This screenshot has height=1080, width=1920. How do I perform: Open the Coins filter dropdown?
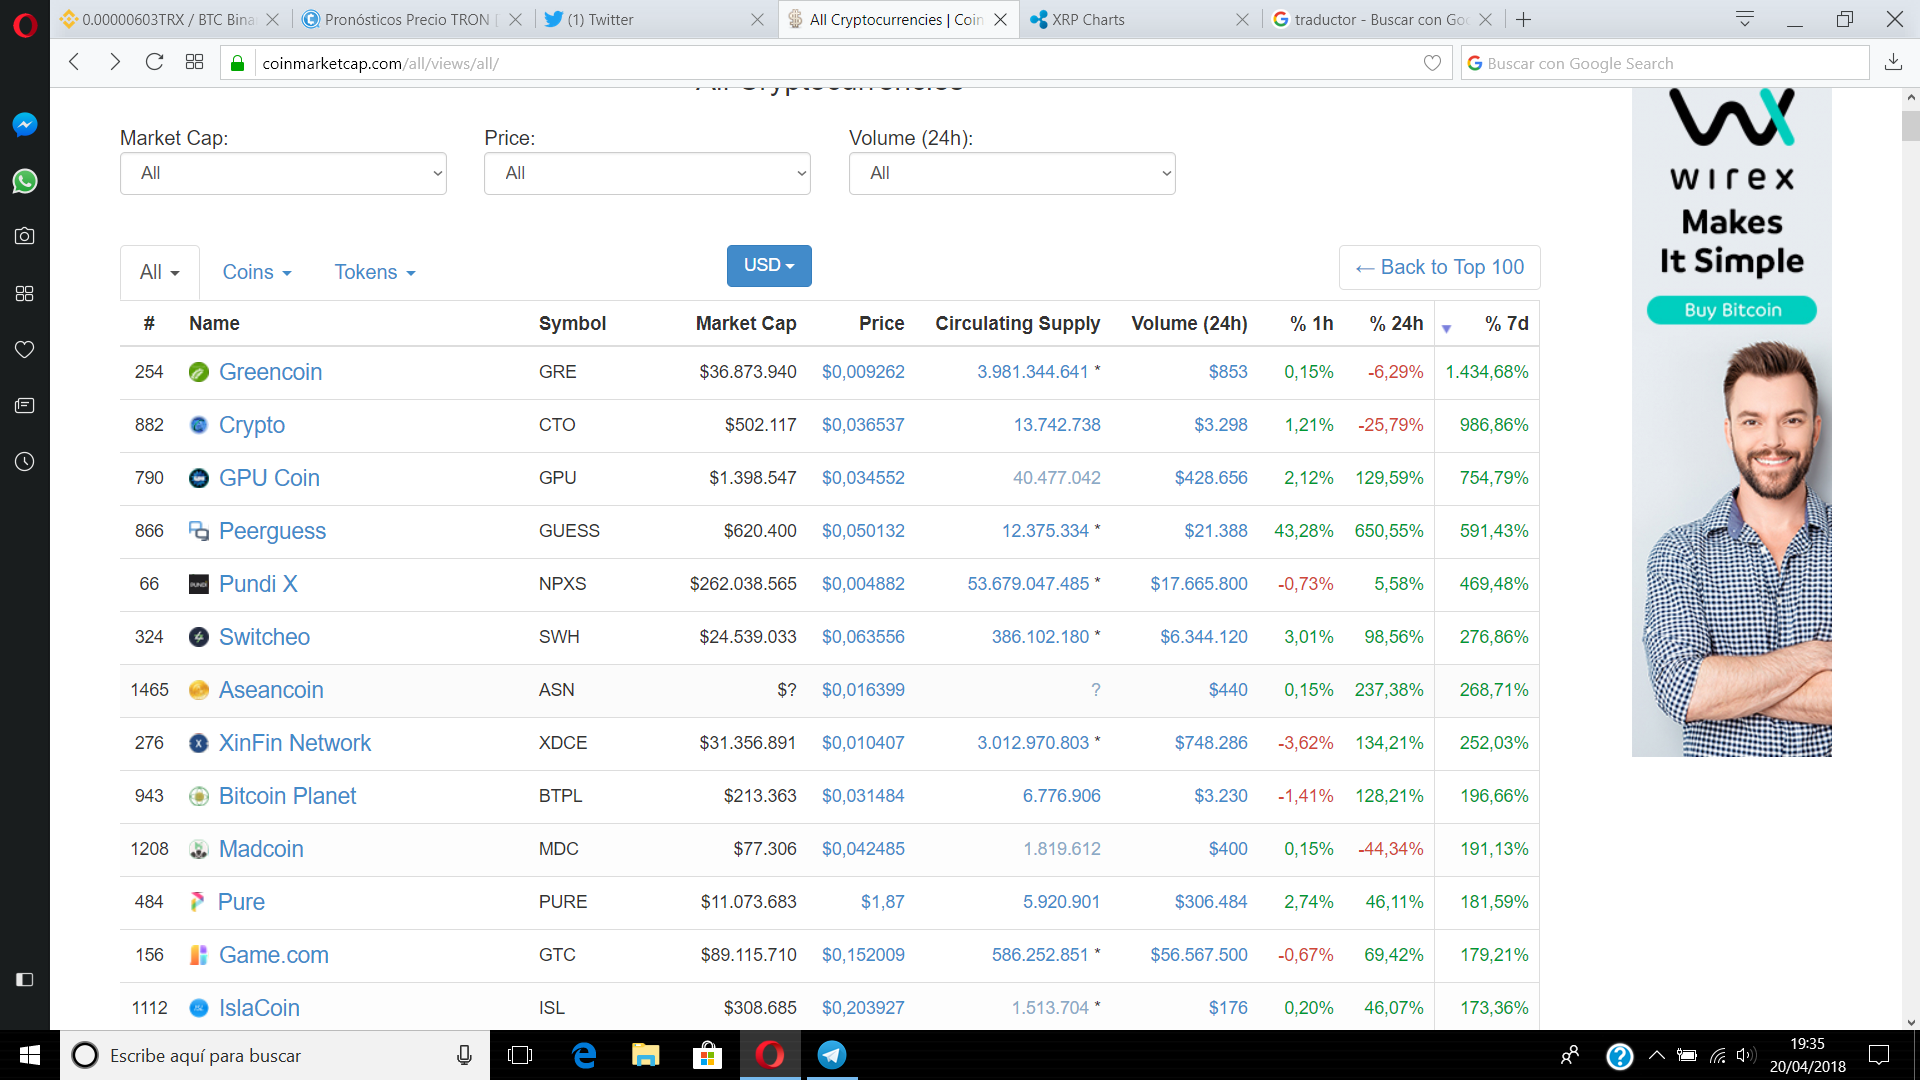[257, 272]
